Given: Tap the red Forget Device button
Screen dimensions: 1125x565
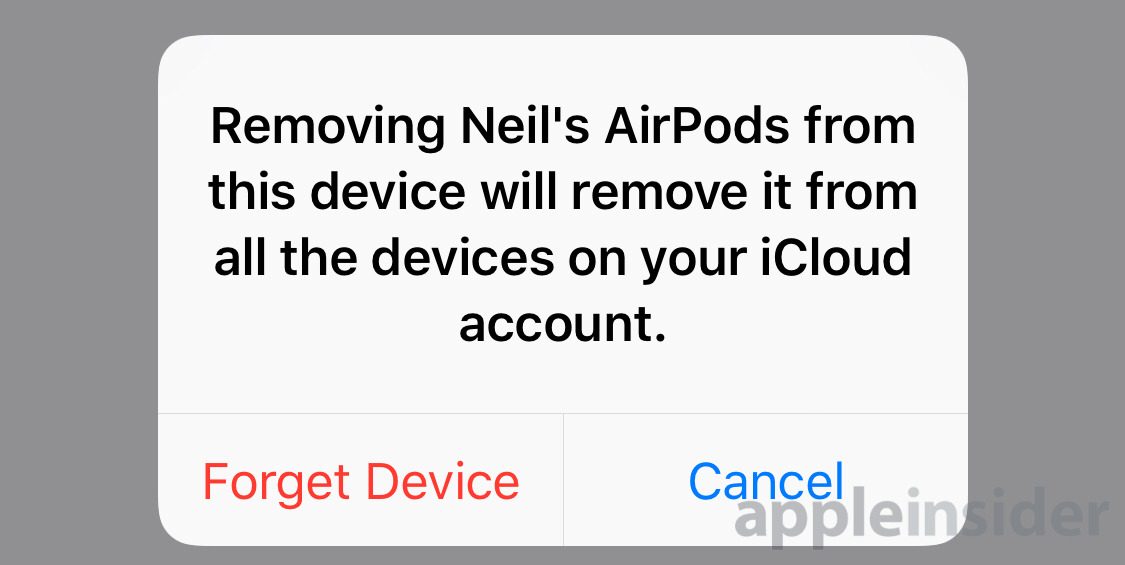Looking at the screenshot, I should point(361,481).
